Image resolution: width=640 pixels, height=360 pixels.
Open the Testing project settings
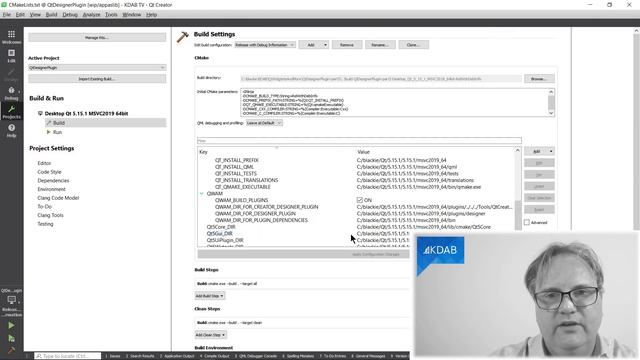[x=45, y=224]
